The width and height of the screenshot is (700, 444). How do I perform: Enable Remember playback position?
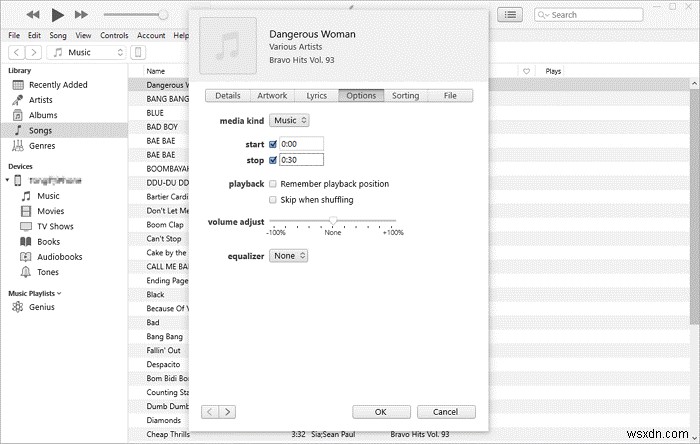click(273, 184)
